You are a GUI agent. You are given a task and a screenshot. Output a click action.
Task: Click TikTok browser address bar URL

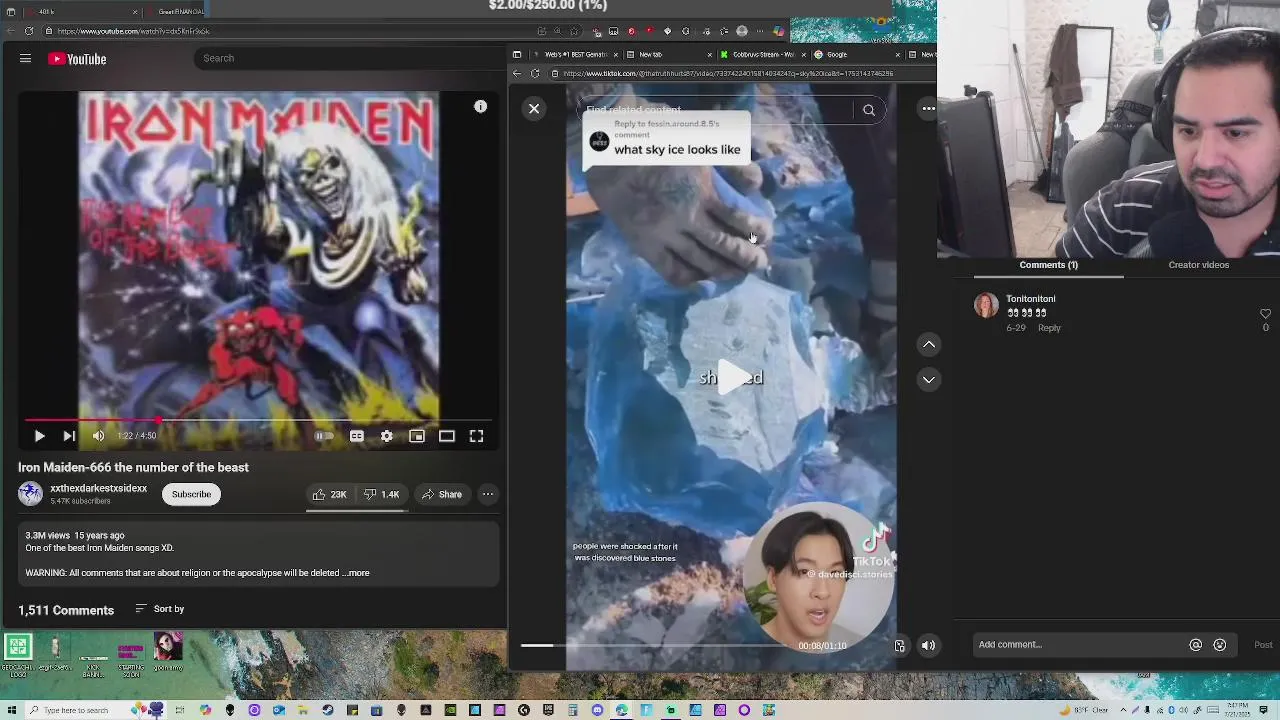tap(728, 74)
